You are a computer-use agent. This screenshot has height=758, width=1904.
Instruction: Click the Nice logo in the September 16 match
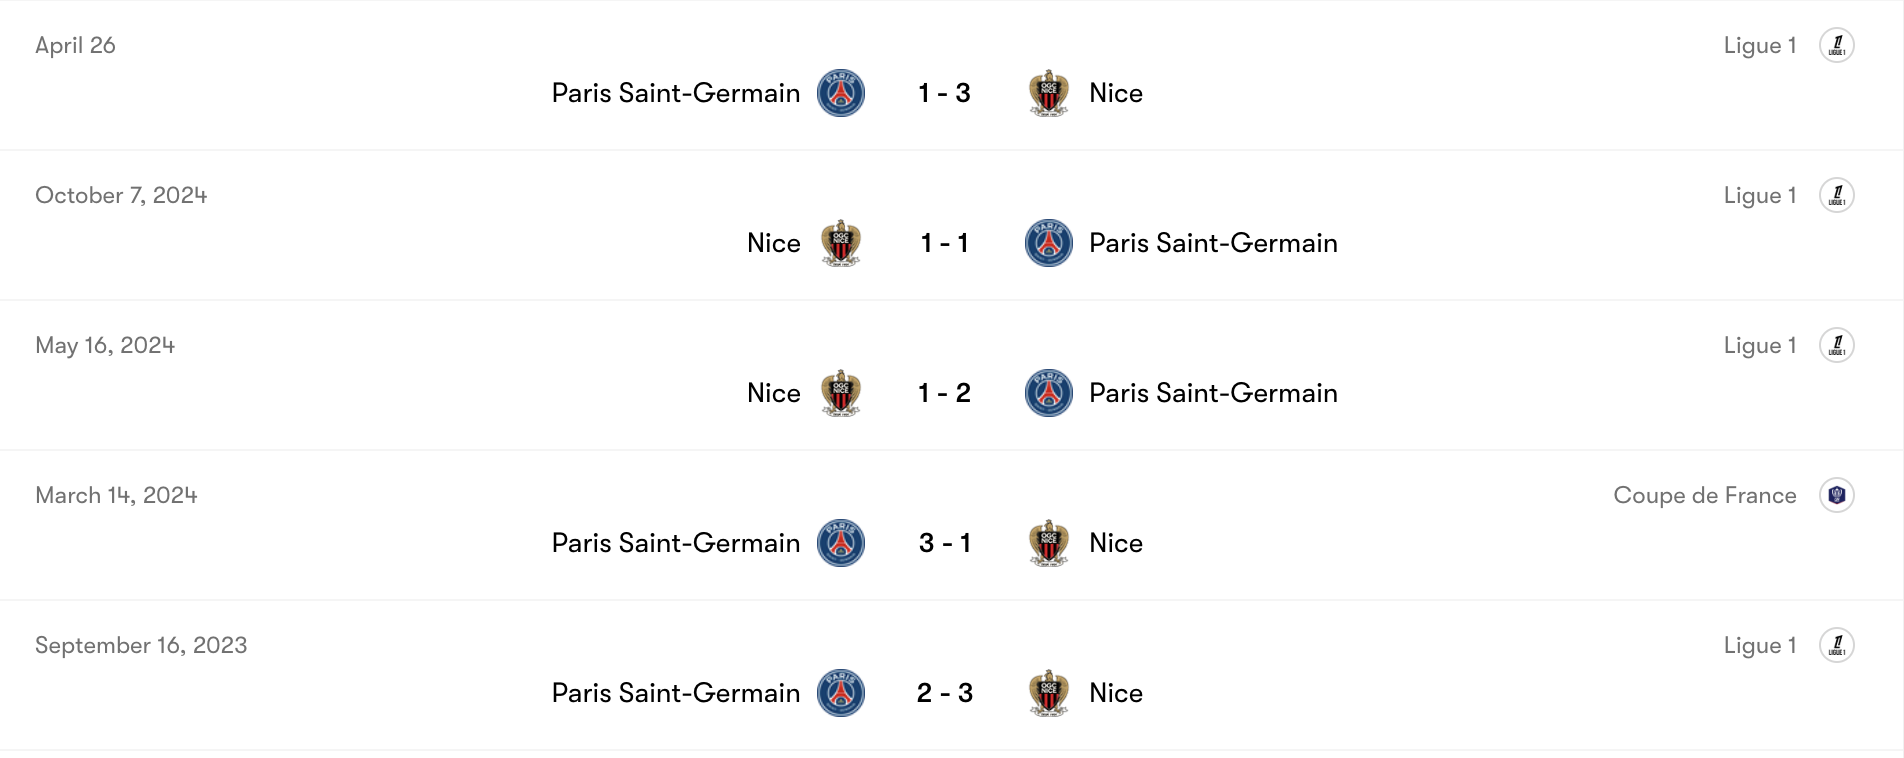pyautogui.click(x=1048, y=693)
